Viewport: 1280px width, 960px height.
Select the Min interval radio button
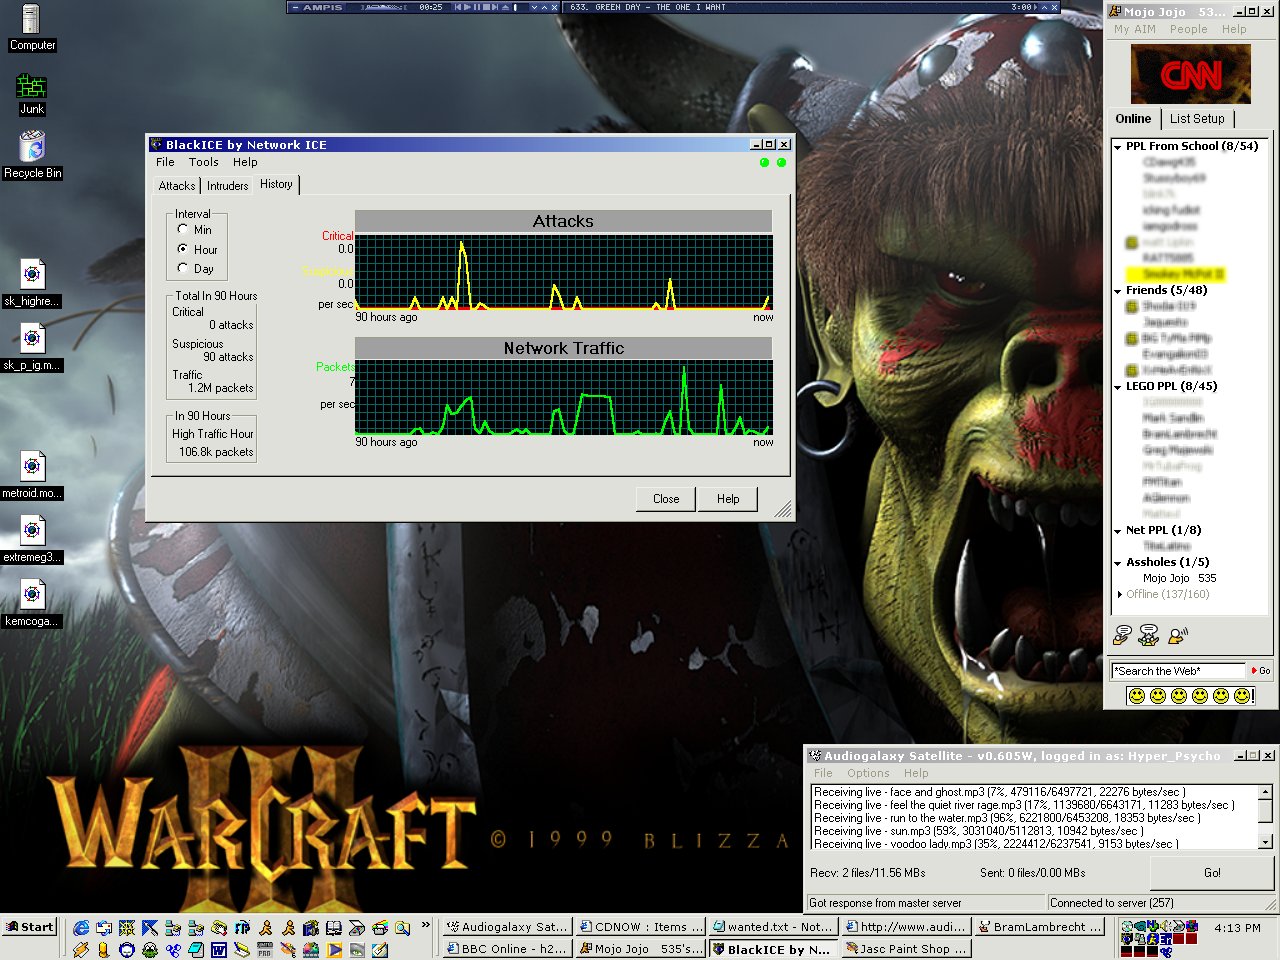[183, 229]
